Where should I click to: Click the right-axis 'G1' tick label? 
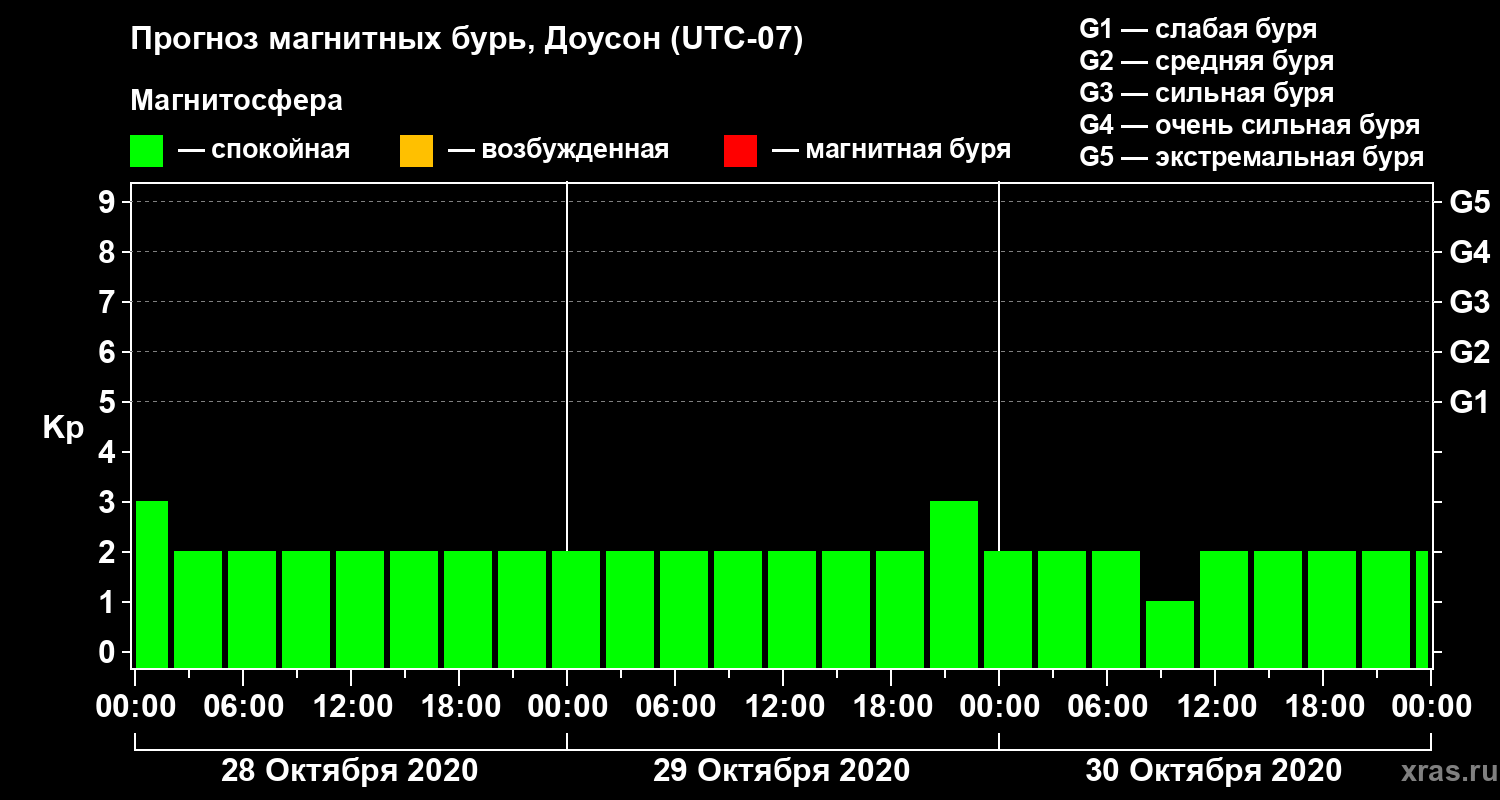(1470, 402)
